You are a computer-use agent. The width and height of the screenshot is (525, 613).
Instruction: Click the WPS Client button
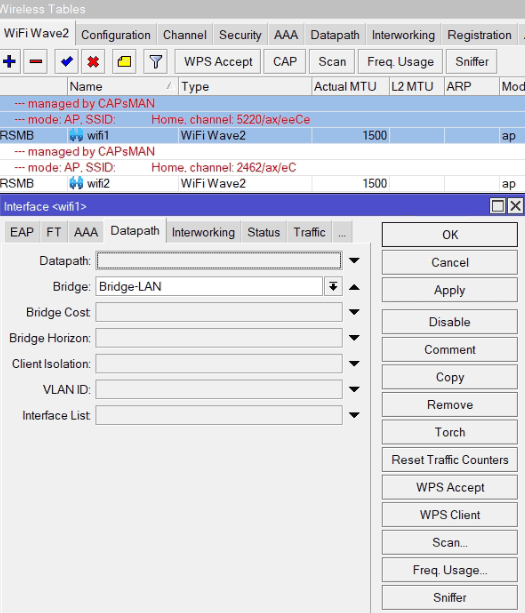450,515
